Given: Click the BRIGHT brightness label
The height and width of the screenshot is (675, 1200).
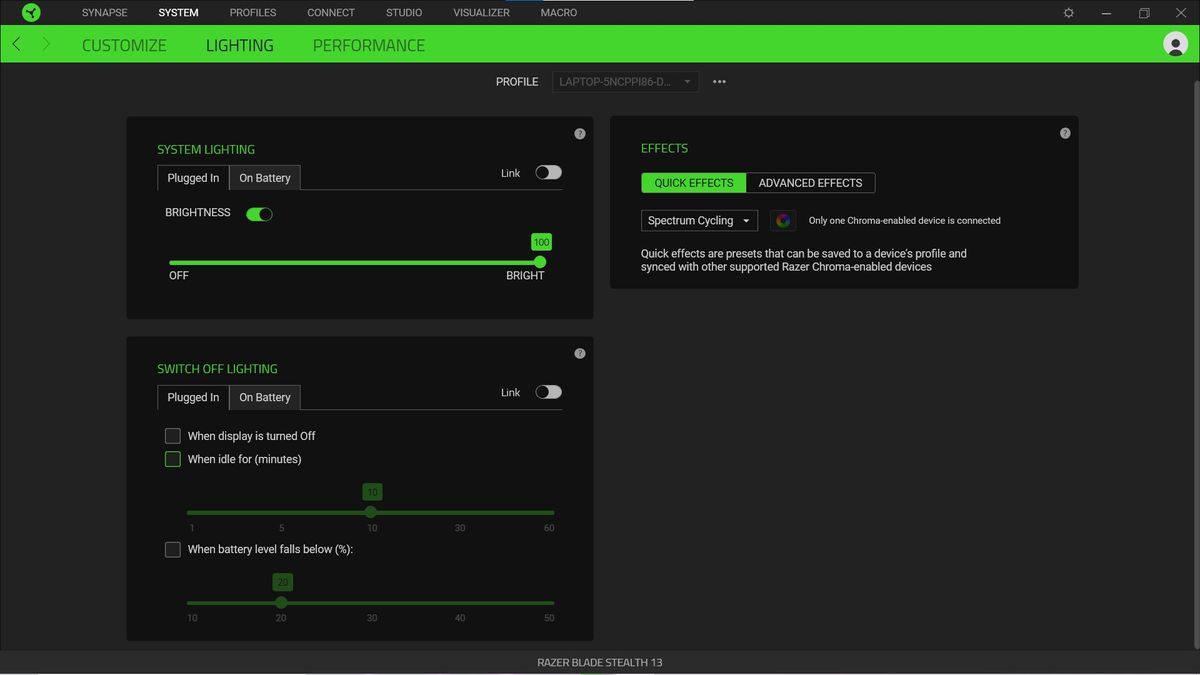Looking at the screenshot, I should point(525,276).
